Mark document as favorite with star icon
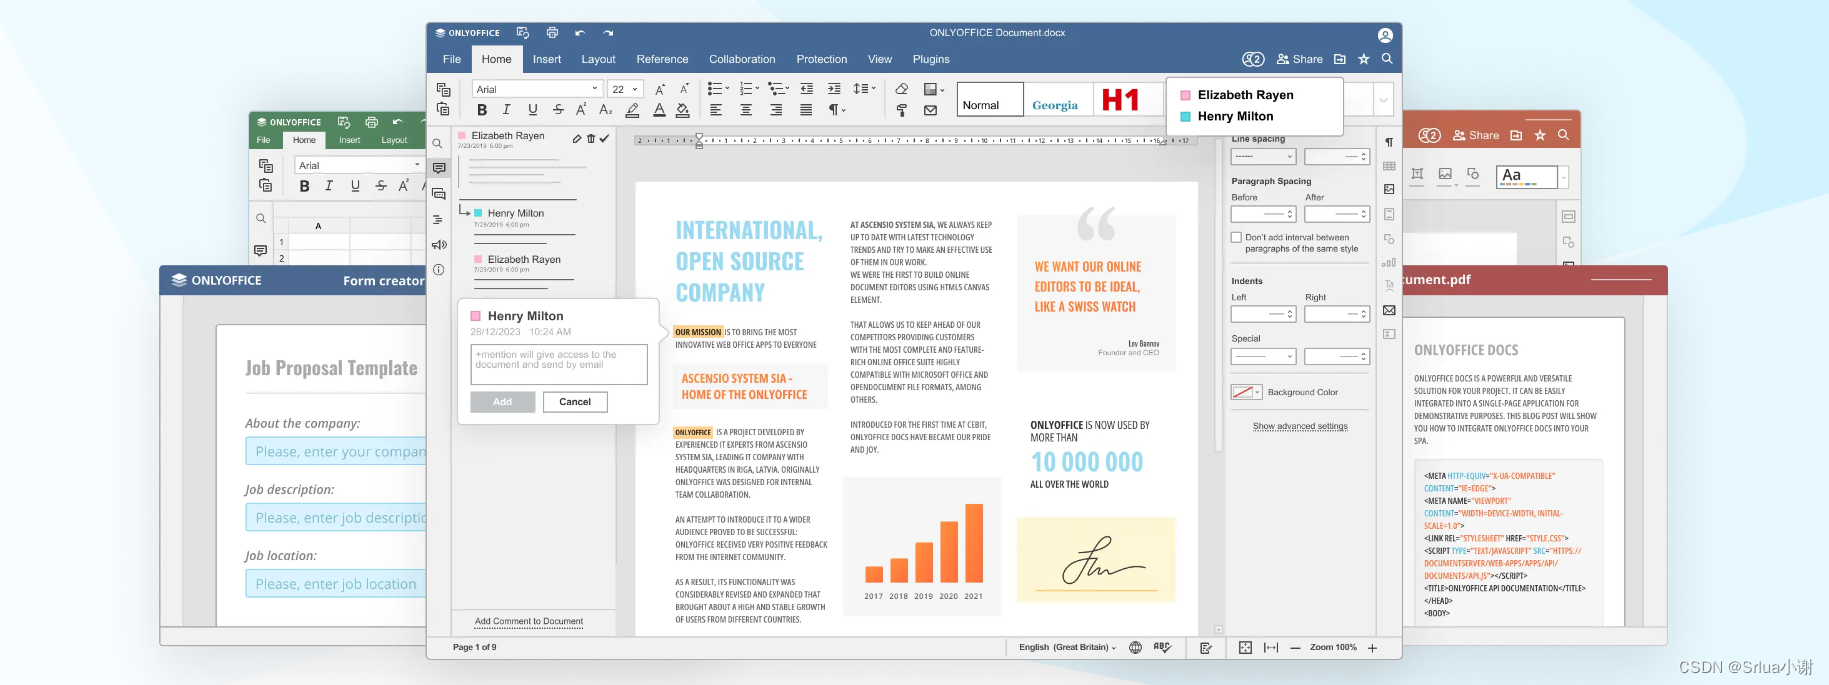The height and width of the screenshot is (685, 1829). (x=1364, y=59)
